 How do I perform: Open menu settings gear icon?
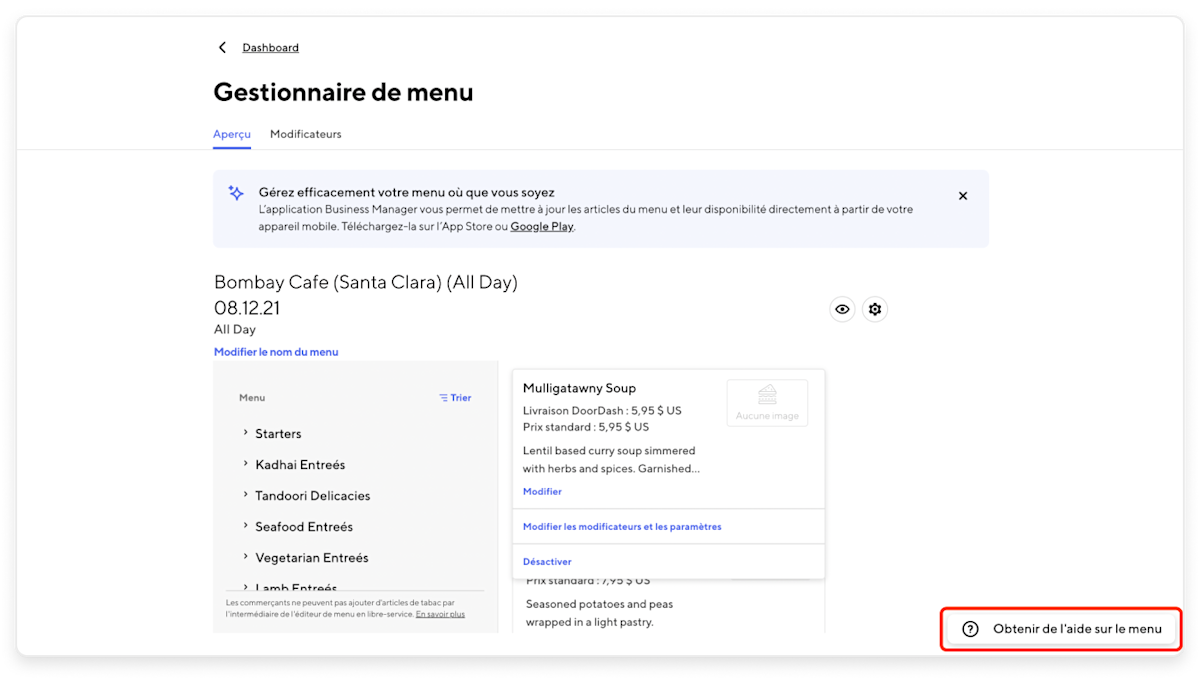click(x=875, y=309)
